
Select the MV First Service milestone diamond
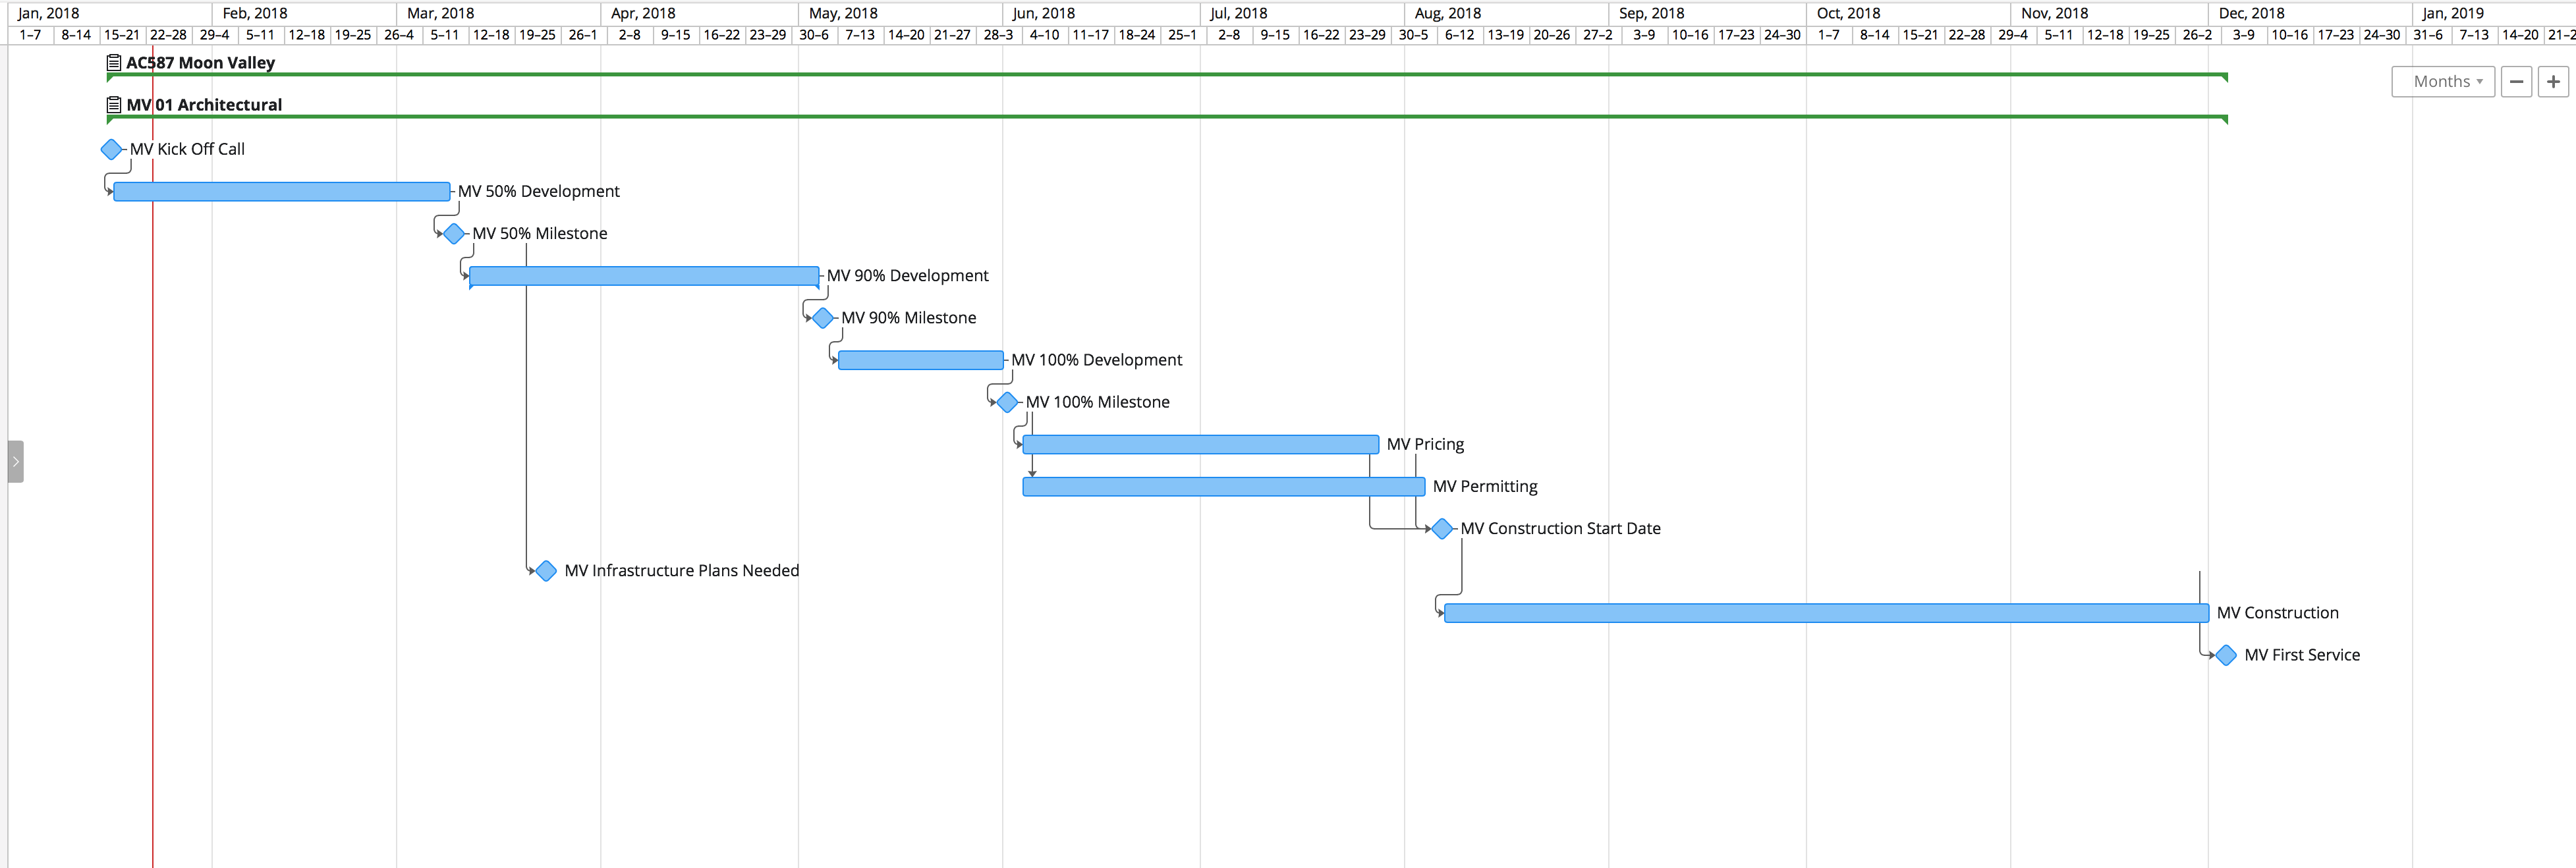(x=2226, y=655)
